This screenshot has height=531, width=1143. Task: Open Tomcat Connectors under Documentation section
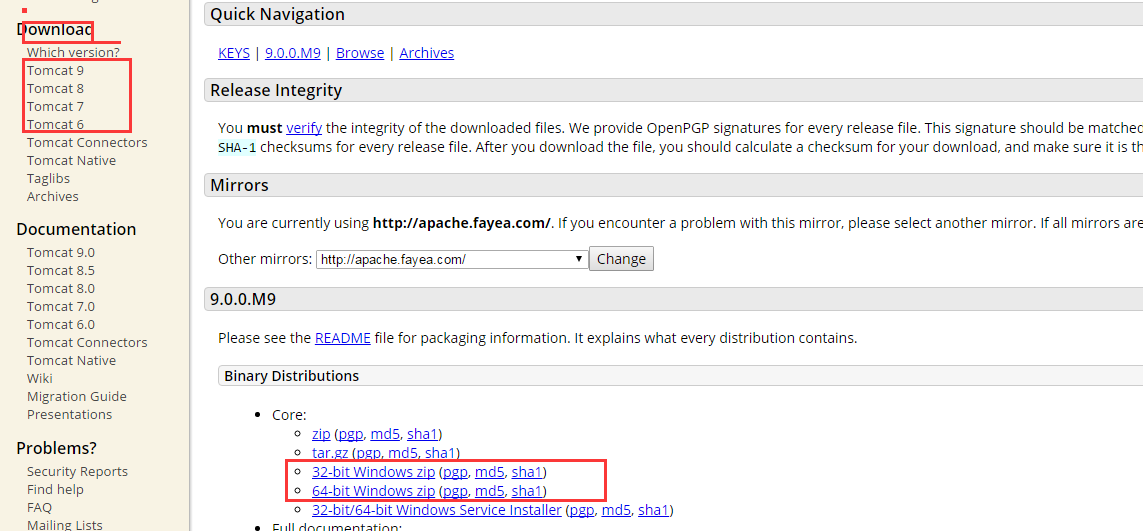point(87,342)
